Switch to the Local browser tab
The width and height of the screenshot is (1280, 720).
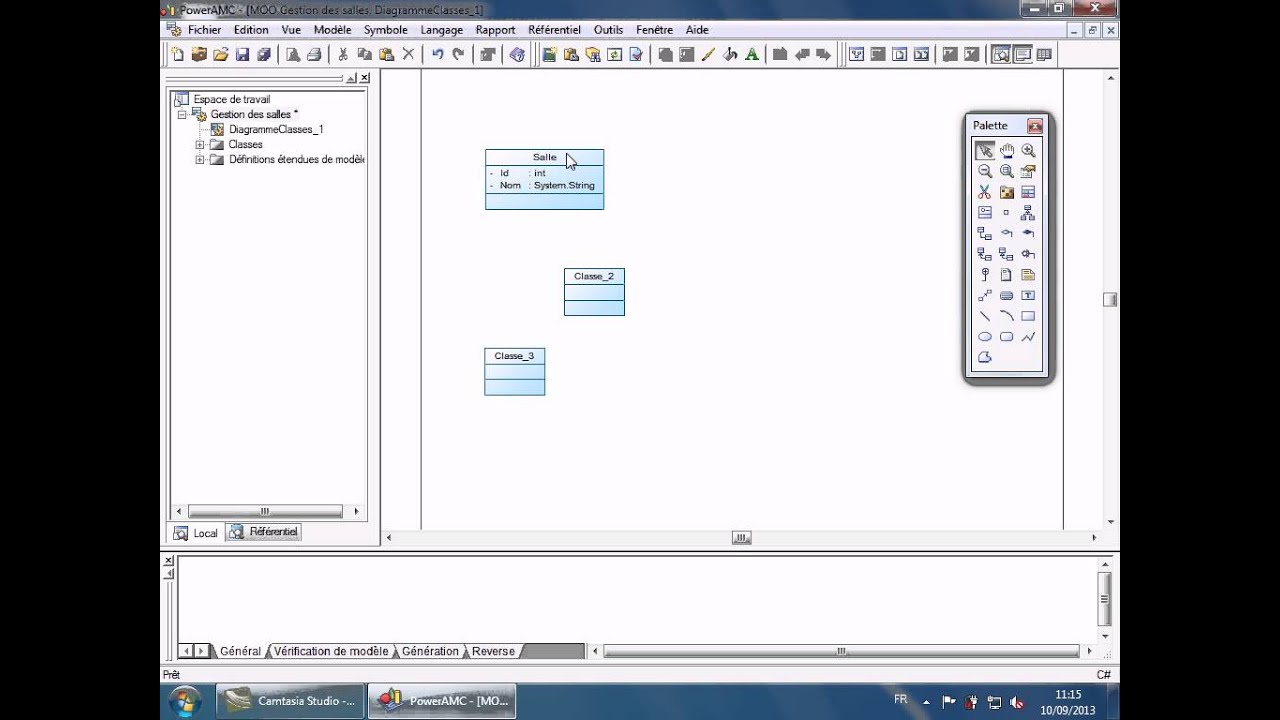(195, 533)
